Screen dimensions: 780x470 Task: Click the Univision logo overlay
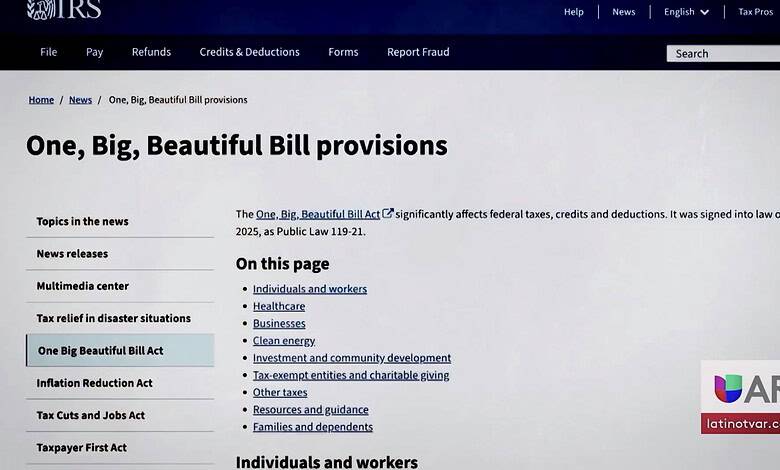(727, 388)
